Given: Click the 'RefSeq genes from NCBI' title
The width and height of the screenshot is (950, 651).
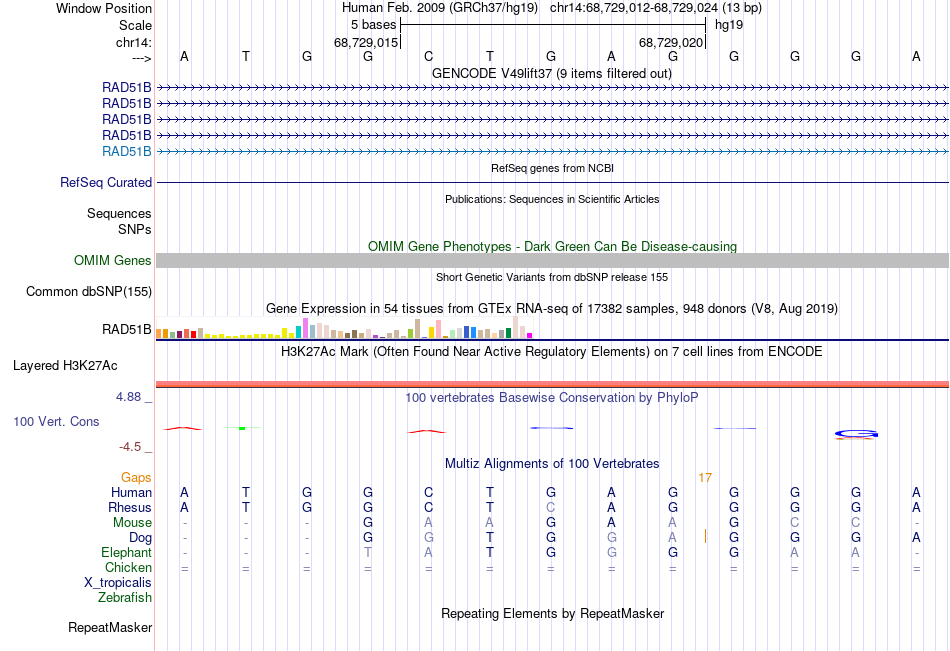Looking at the screenshot, I should (x=552, y=168).
